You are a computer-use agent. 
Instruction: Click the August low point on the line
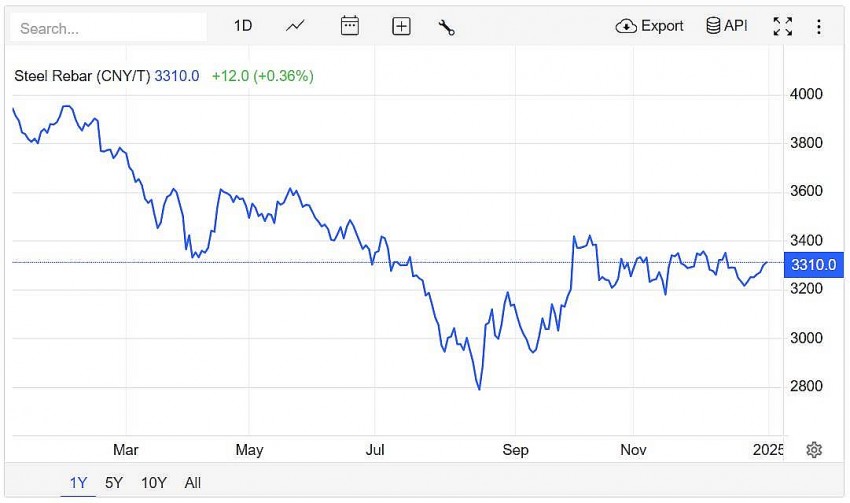click(x=480, y=389)
